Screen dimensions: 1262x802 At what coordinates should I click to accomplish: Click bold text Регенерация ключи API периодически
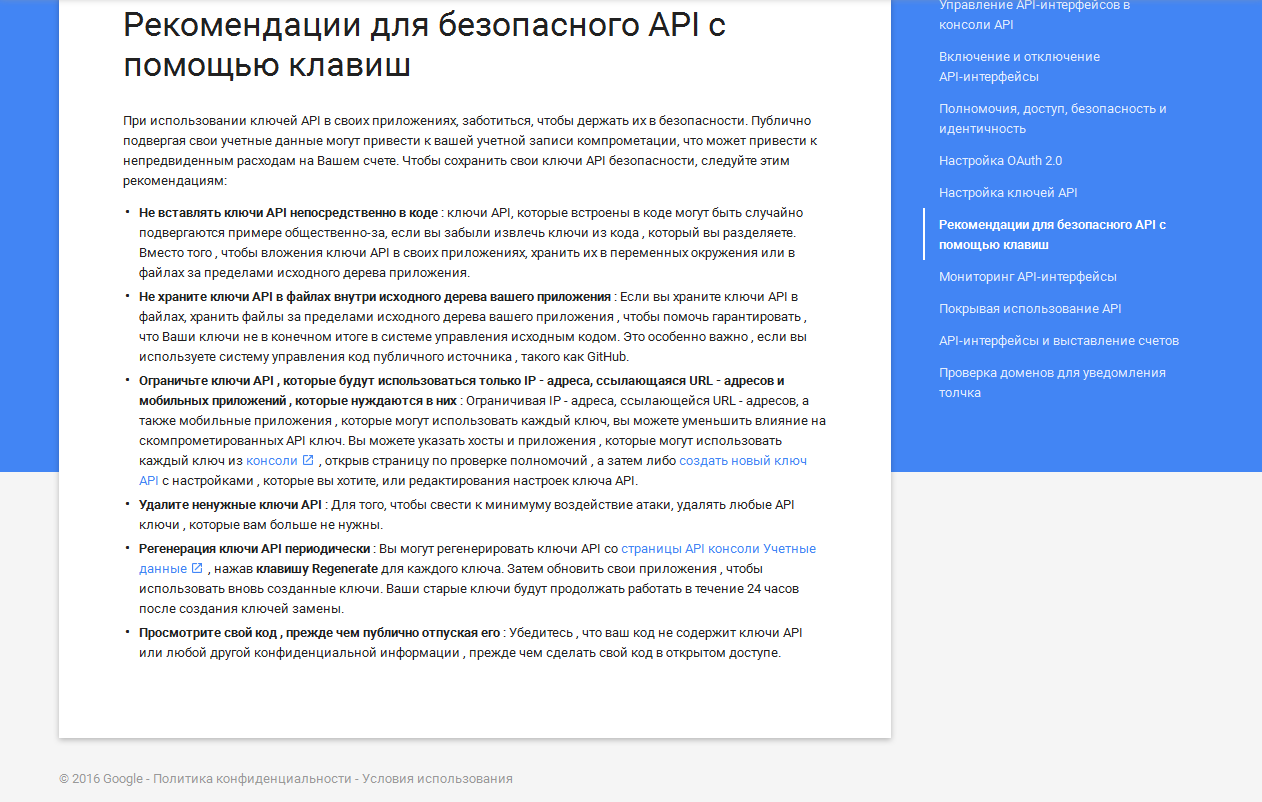click(x=255, y=549)
